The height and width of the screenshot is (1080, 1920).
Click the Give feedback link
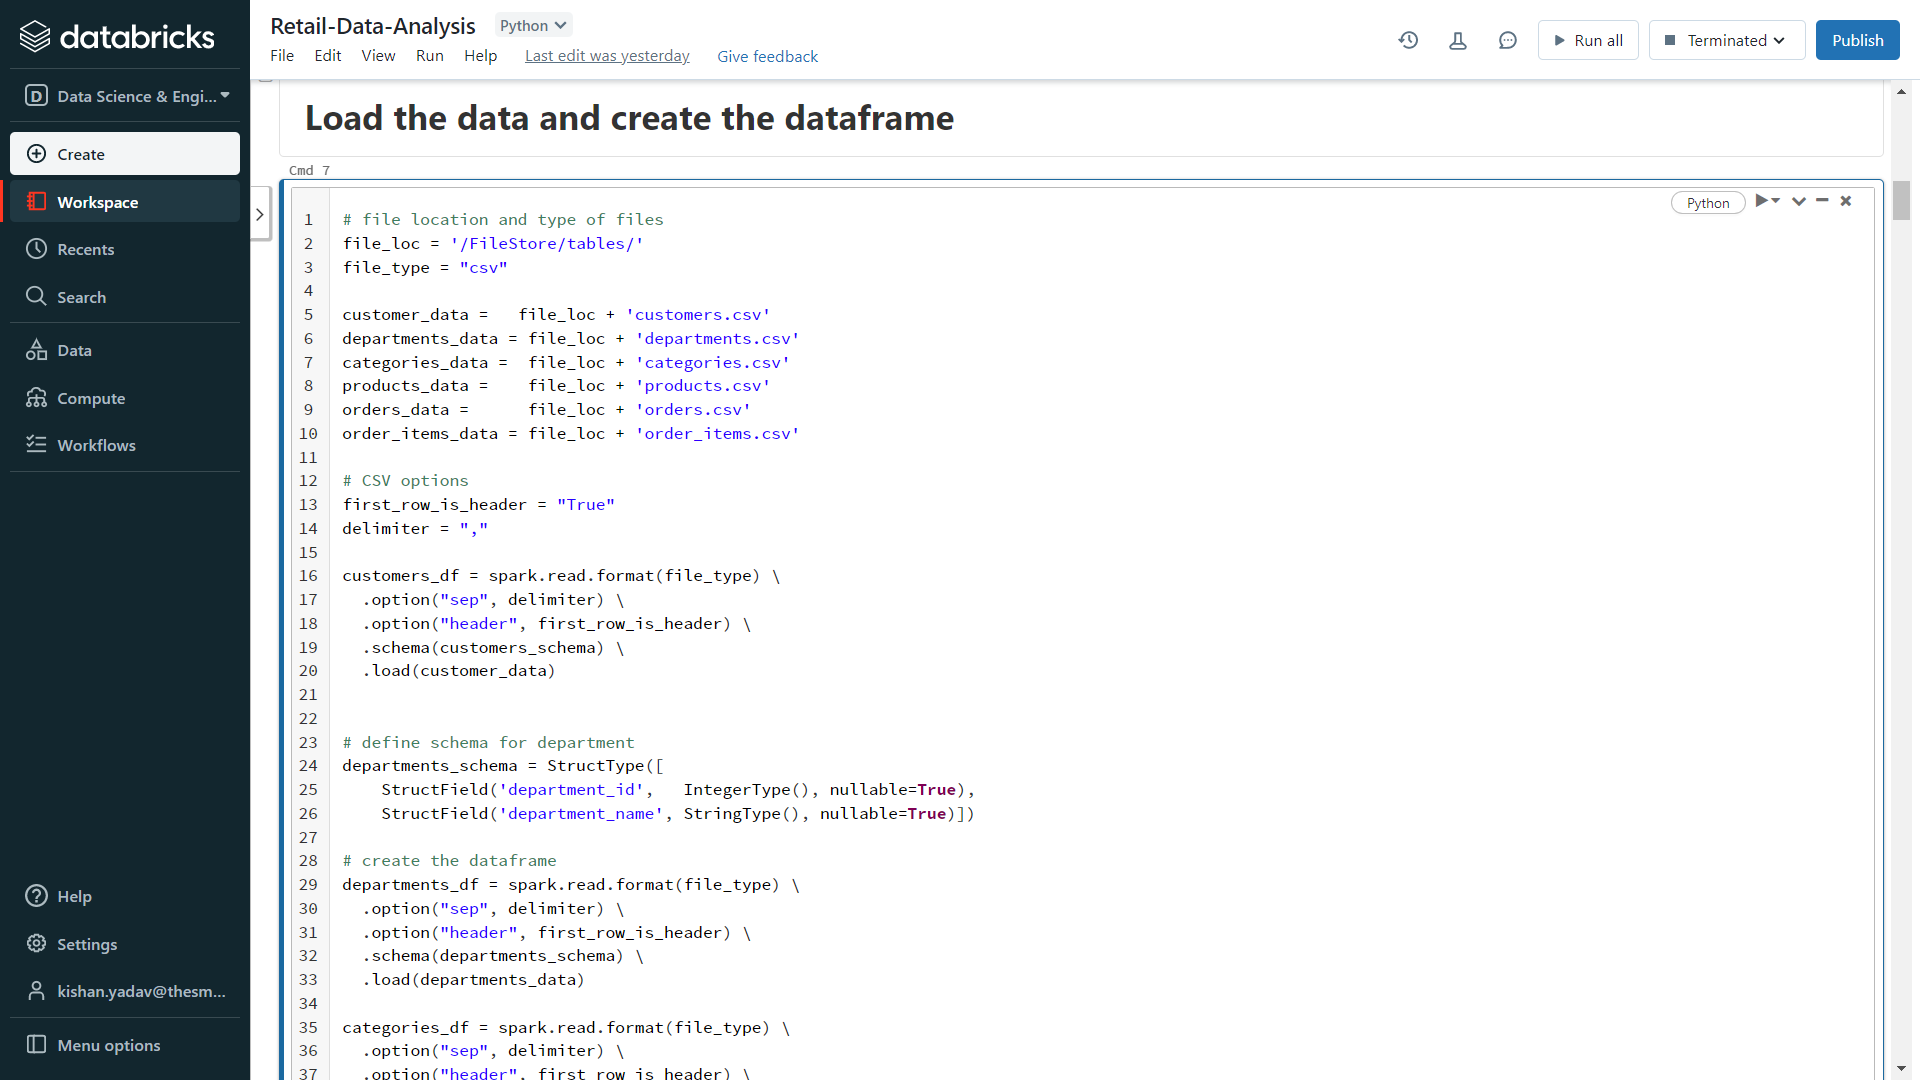pyautogui.click(x=767, y=56)
